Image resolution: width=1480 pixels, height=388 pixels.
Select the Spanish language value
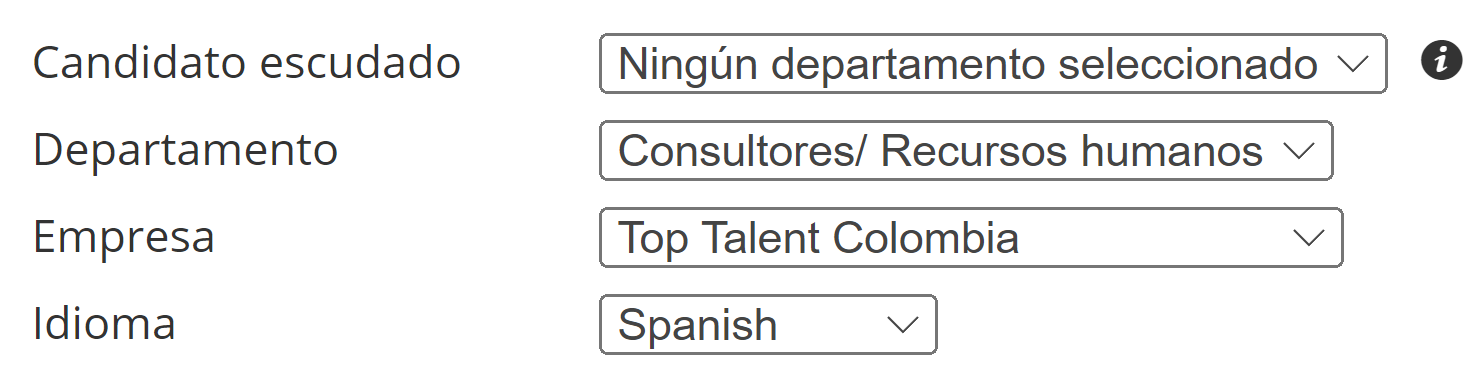tap(698, 326)
